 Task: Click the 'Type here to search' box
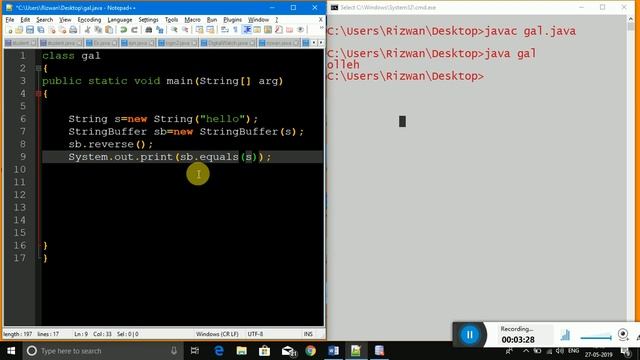click(102, 351)
